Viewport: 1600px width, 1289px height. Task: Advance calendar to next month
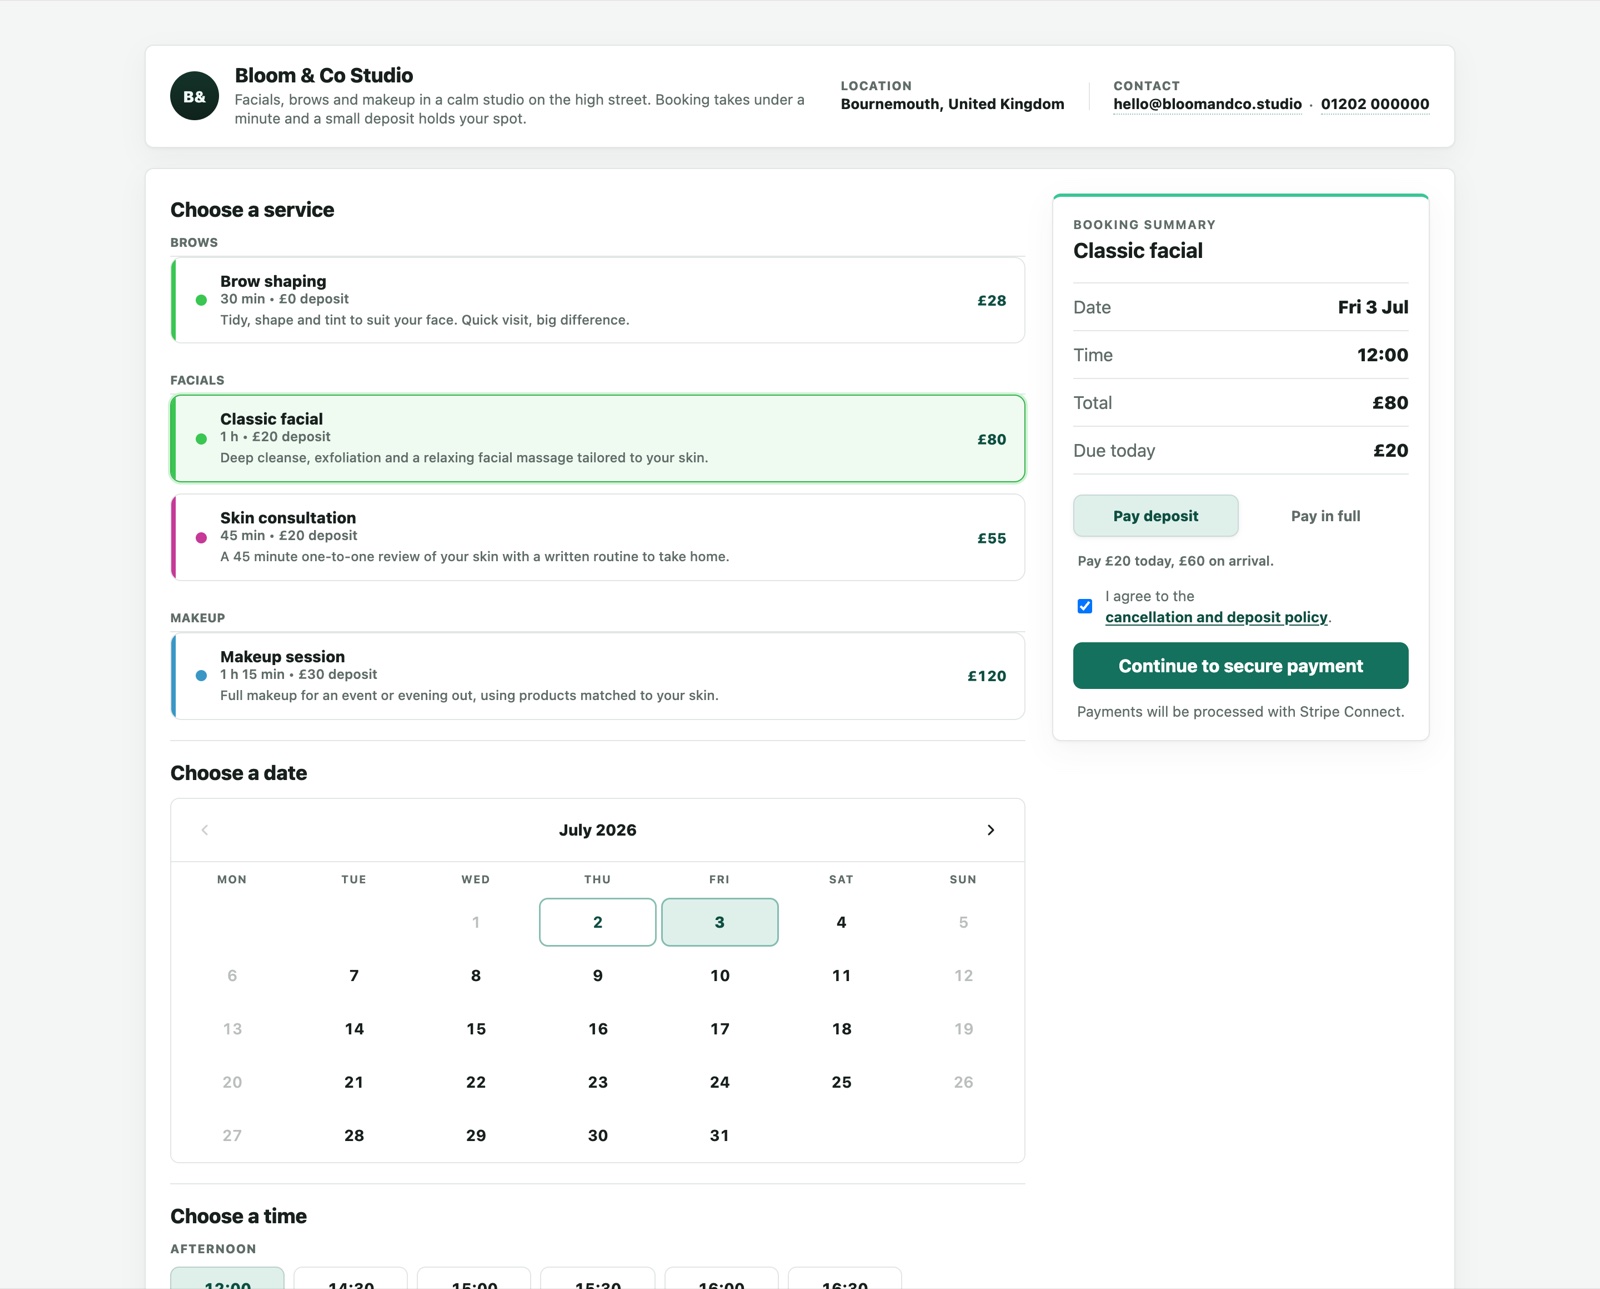pyautogui.click(x=991, y=830)
